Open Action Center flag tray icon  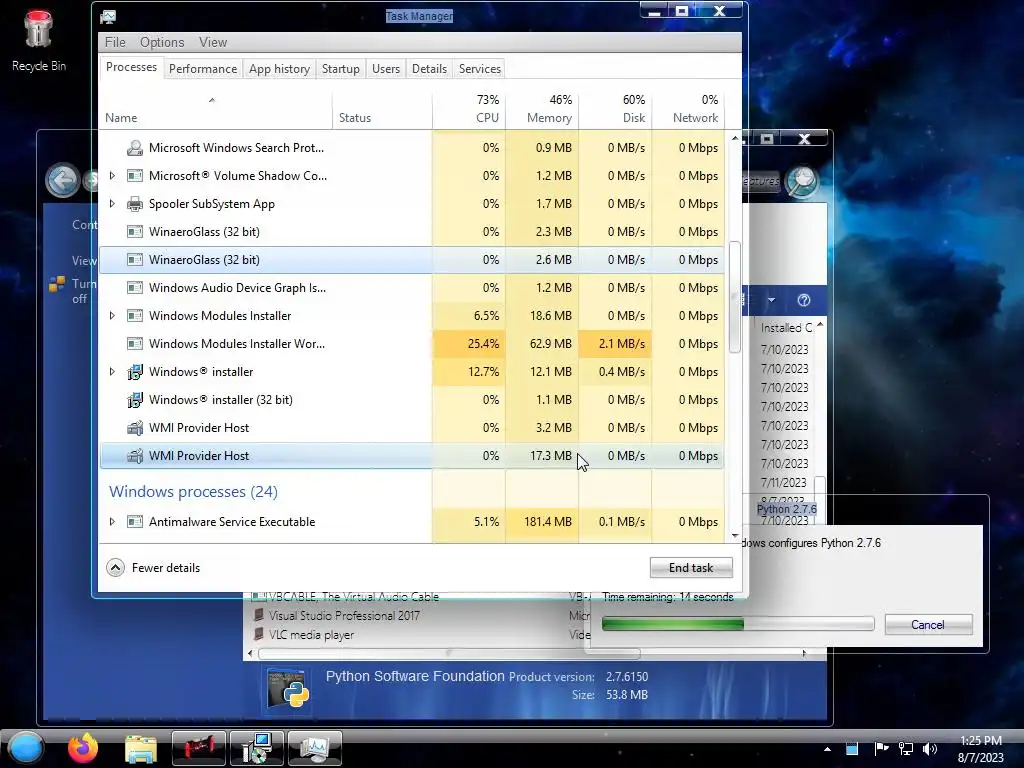tap(881, 748)
